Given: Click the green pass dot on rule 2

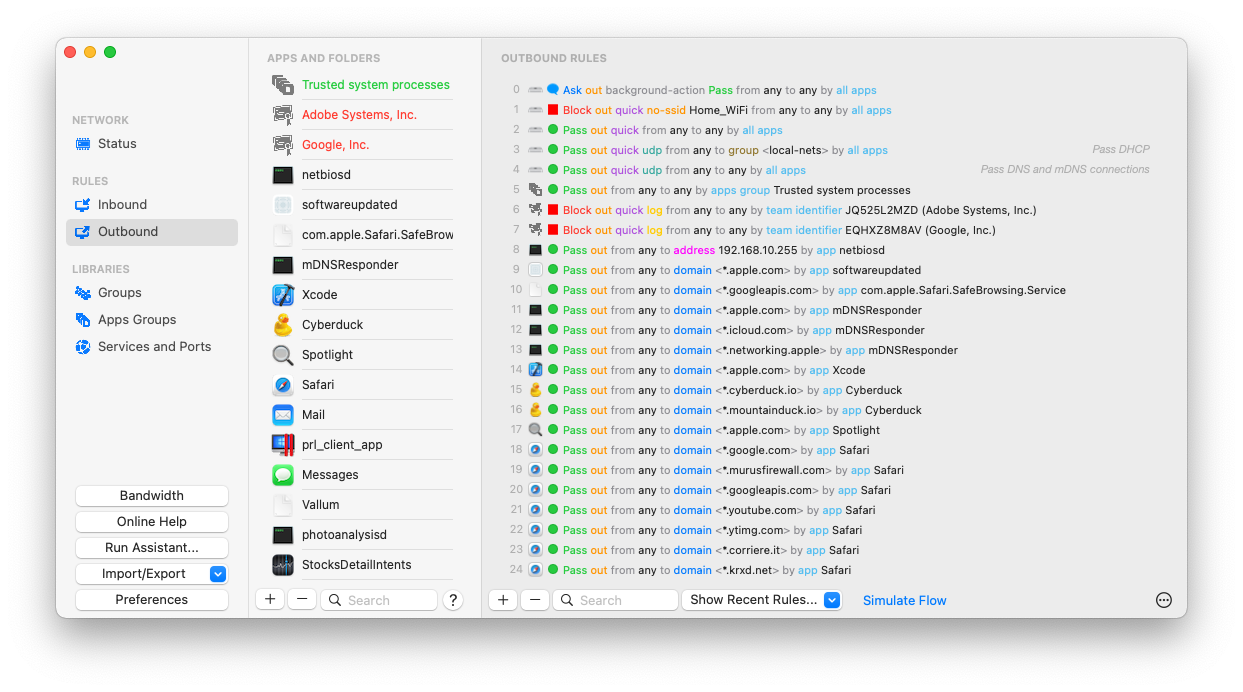Looking at the screenshot, I should coord(553,130).
